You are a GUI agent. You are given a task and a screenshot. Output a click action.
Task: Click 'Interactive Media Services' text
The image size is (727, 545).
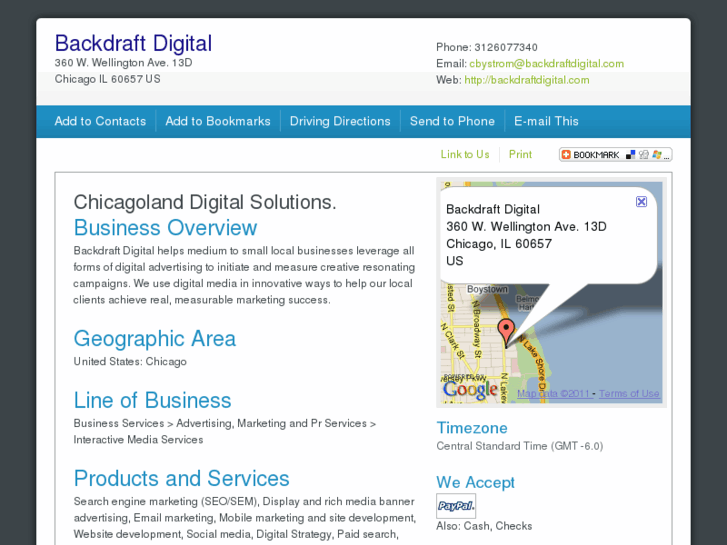coord(138,440)
